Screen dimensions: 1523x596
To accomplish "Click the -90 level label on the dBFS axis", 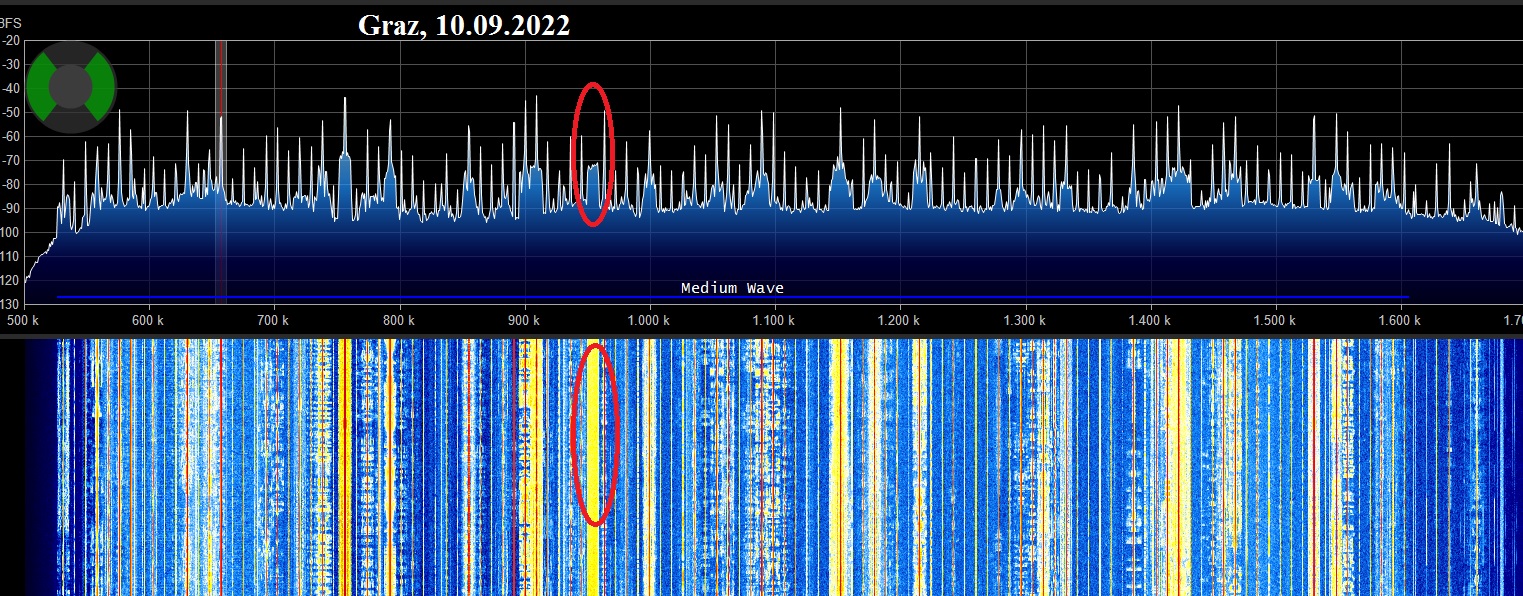I will [12, 209].
